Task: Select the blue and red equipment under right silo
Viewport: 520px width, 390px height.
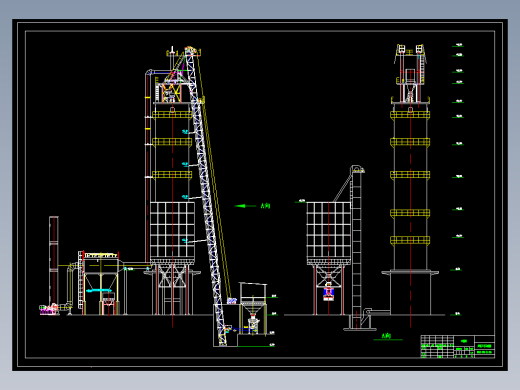Action: tap(328, 293)
